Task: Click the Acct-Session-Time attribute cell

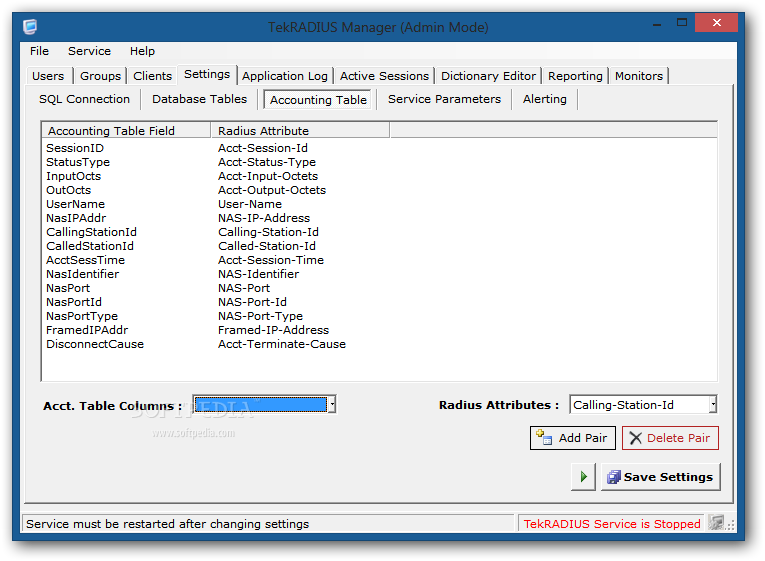Action: pyautogui.click(x=271, y=260)
